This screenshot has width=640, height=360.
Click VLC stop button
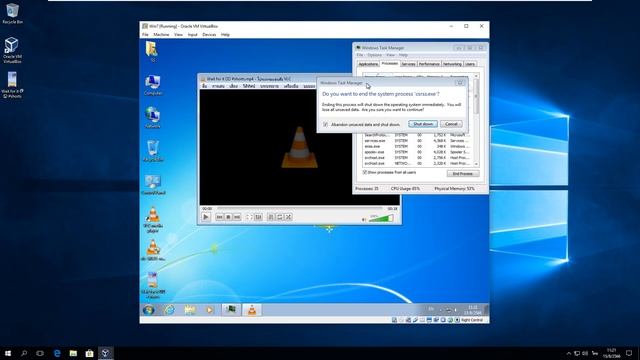coord(228,217)
